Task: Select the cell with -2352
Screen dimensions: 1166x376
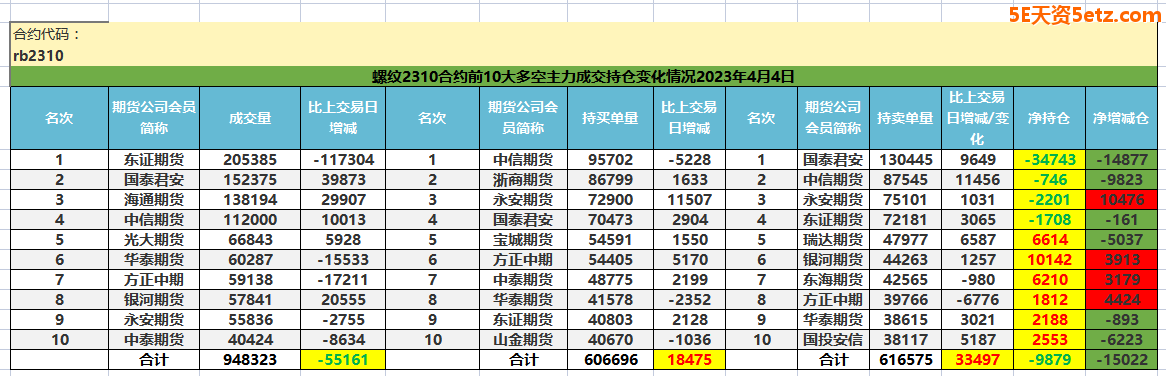Action: coord(689,300)
